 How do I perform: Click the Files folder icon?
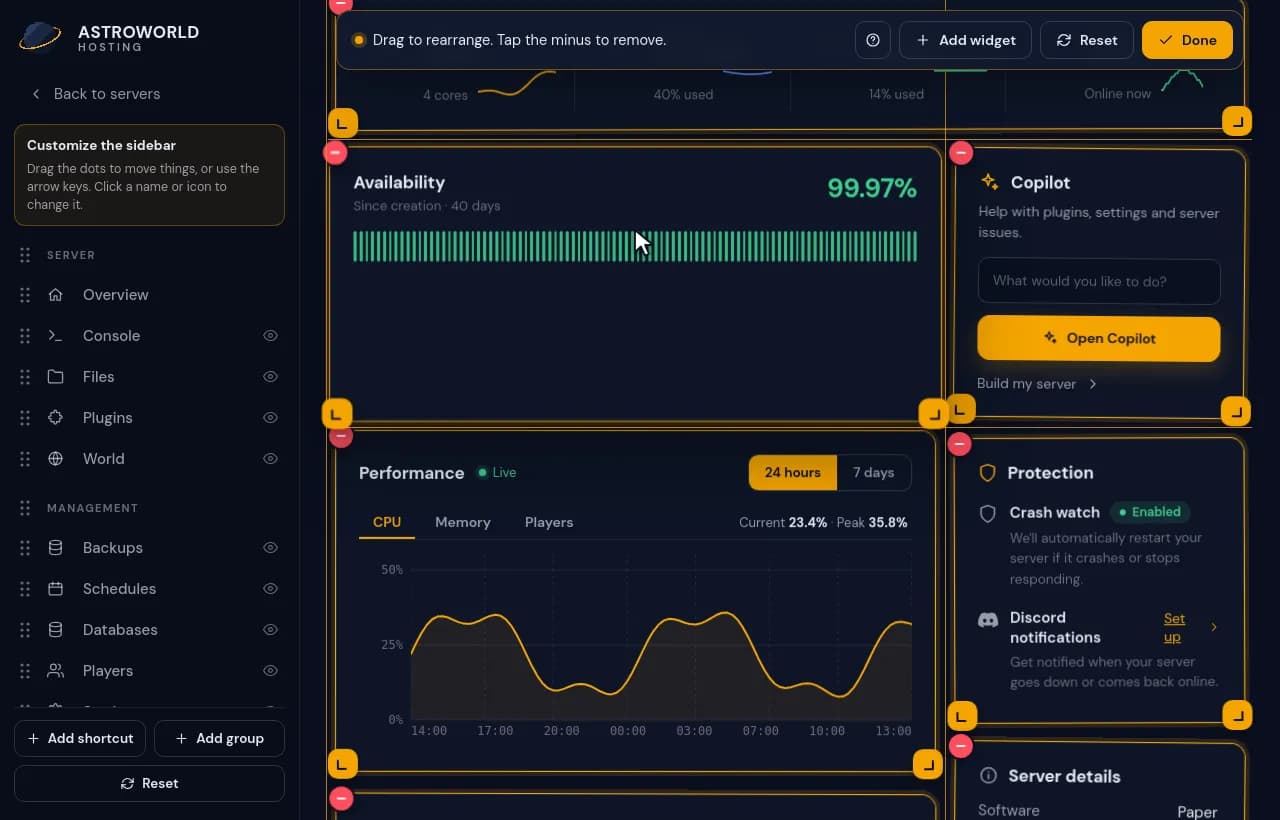[56, 377]
